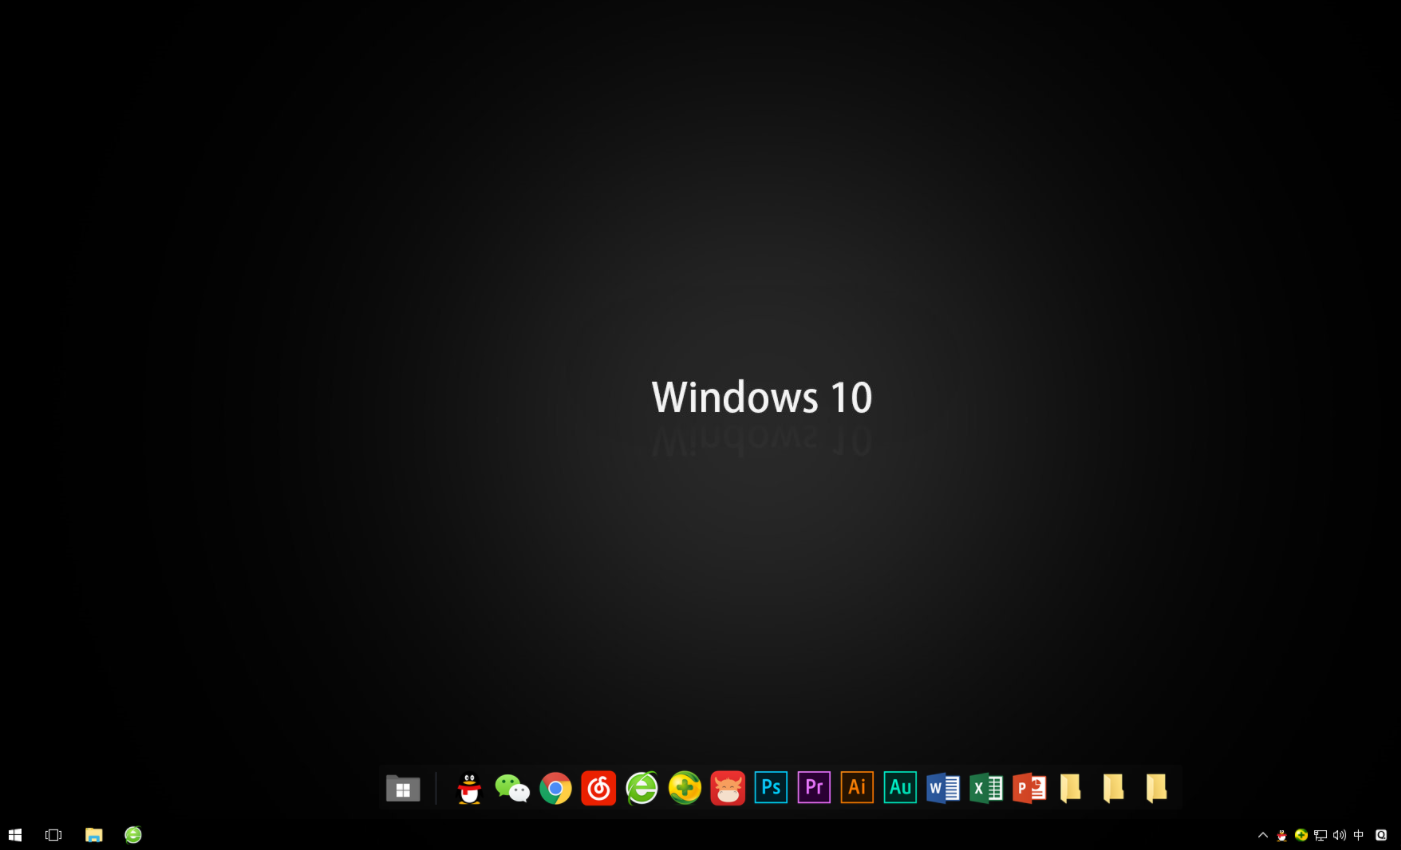Switch the Chinese input mode indicator

pos(1358,835)
